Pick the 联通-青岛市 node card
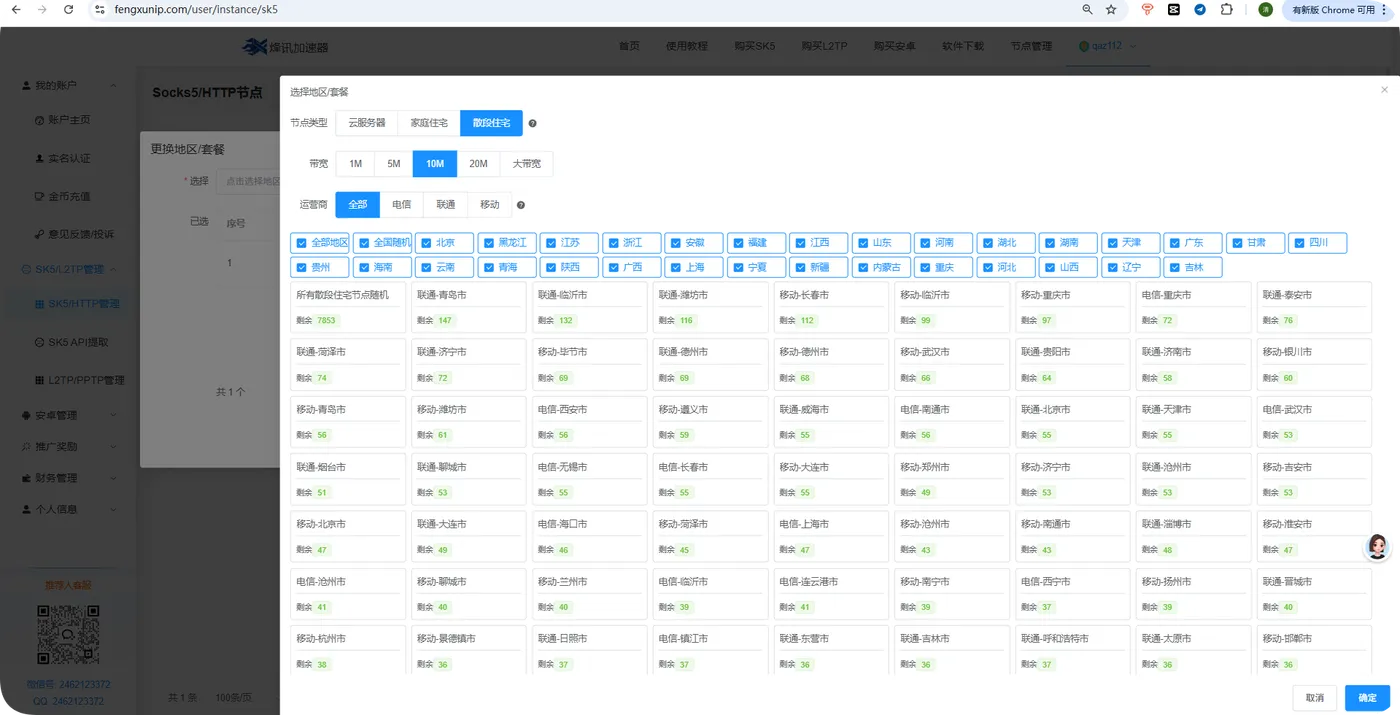 tap(469, 307)
